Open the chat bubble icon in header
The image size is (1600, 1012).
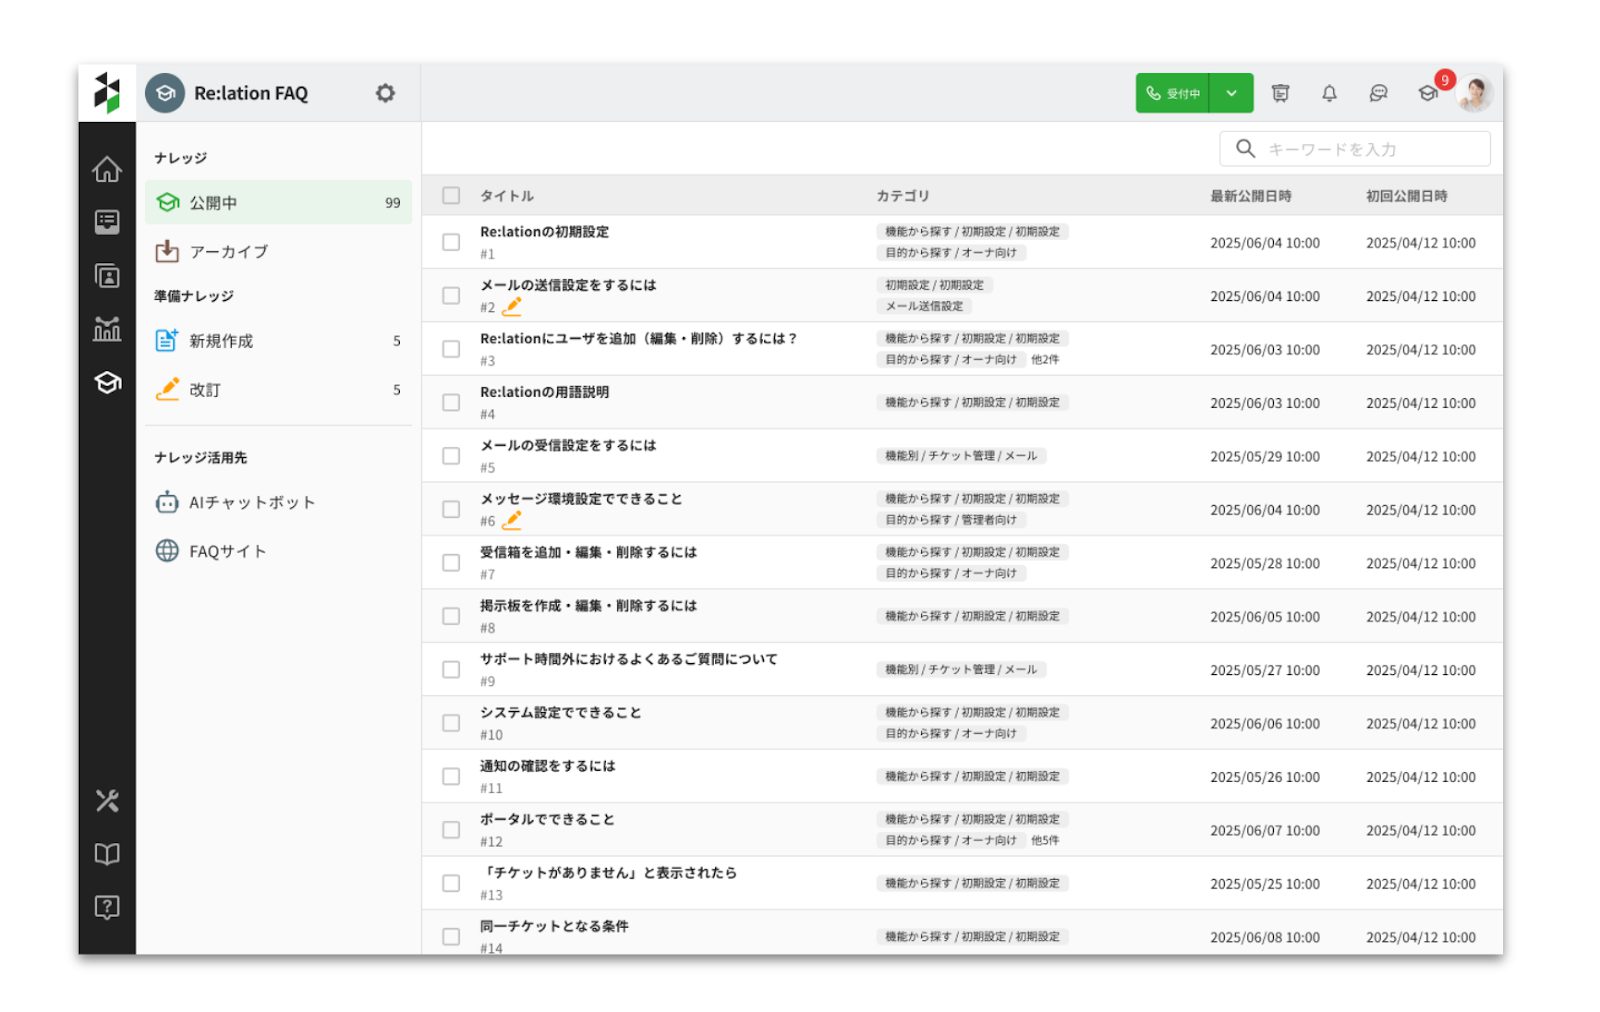coord(1378,93)
